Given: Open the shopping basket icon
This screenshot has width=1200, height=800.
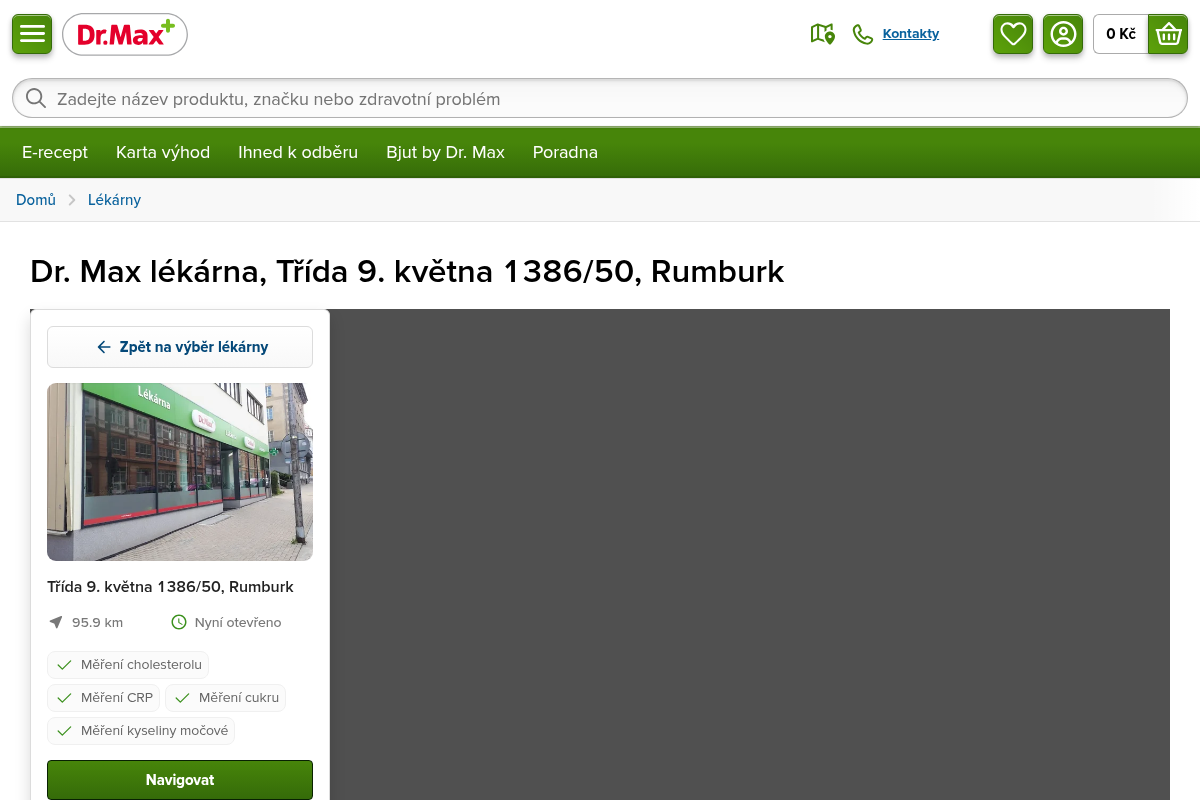Looking at the screenshot, I should click(x=1168, y=34).
